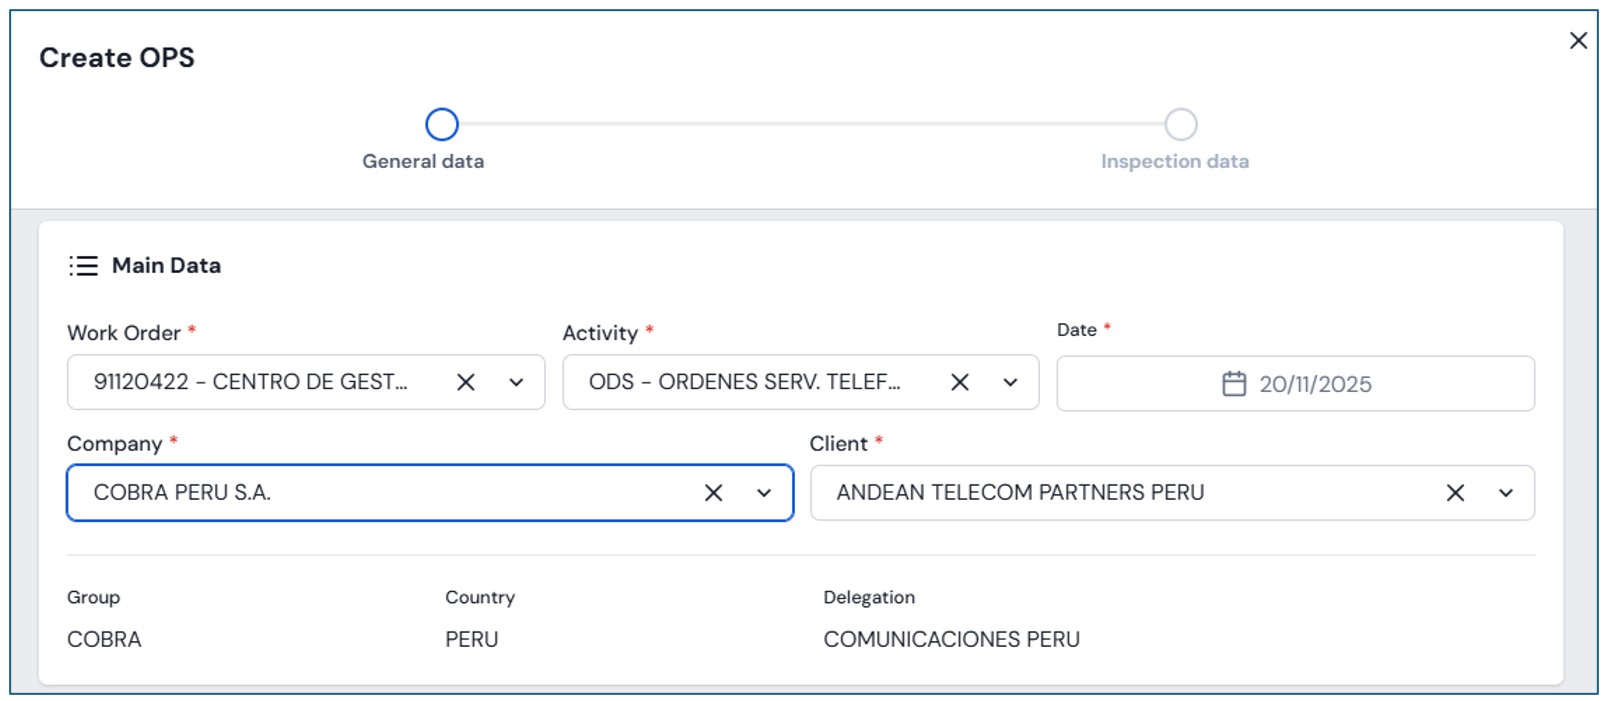1610x701 pixels.
Task: Expand the Company dropdown list
Action: (764, 493)
